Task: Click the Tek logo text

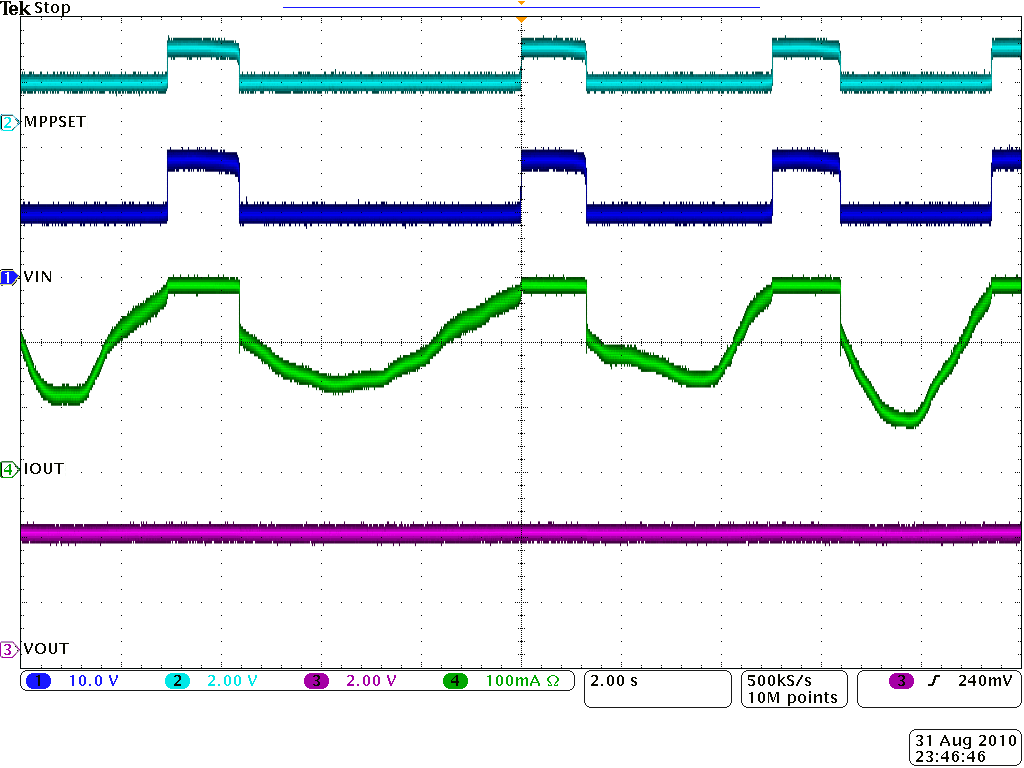Action: pyautogui.click(x=16, y=8)
